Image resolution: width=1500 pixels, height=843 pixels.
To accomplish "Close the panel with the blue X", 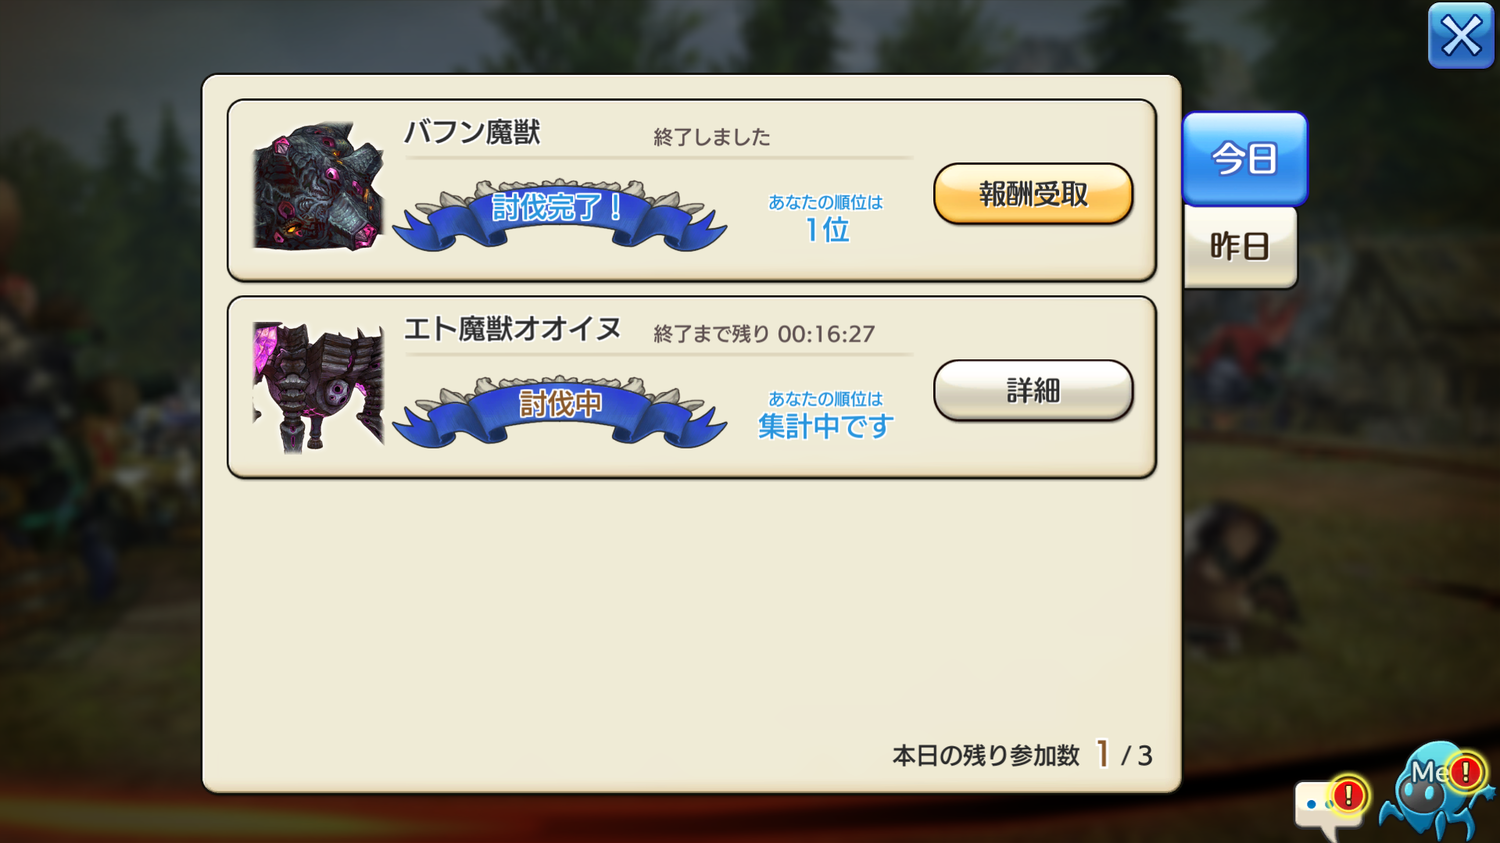I will point(1460,36).
